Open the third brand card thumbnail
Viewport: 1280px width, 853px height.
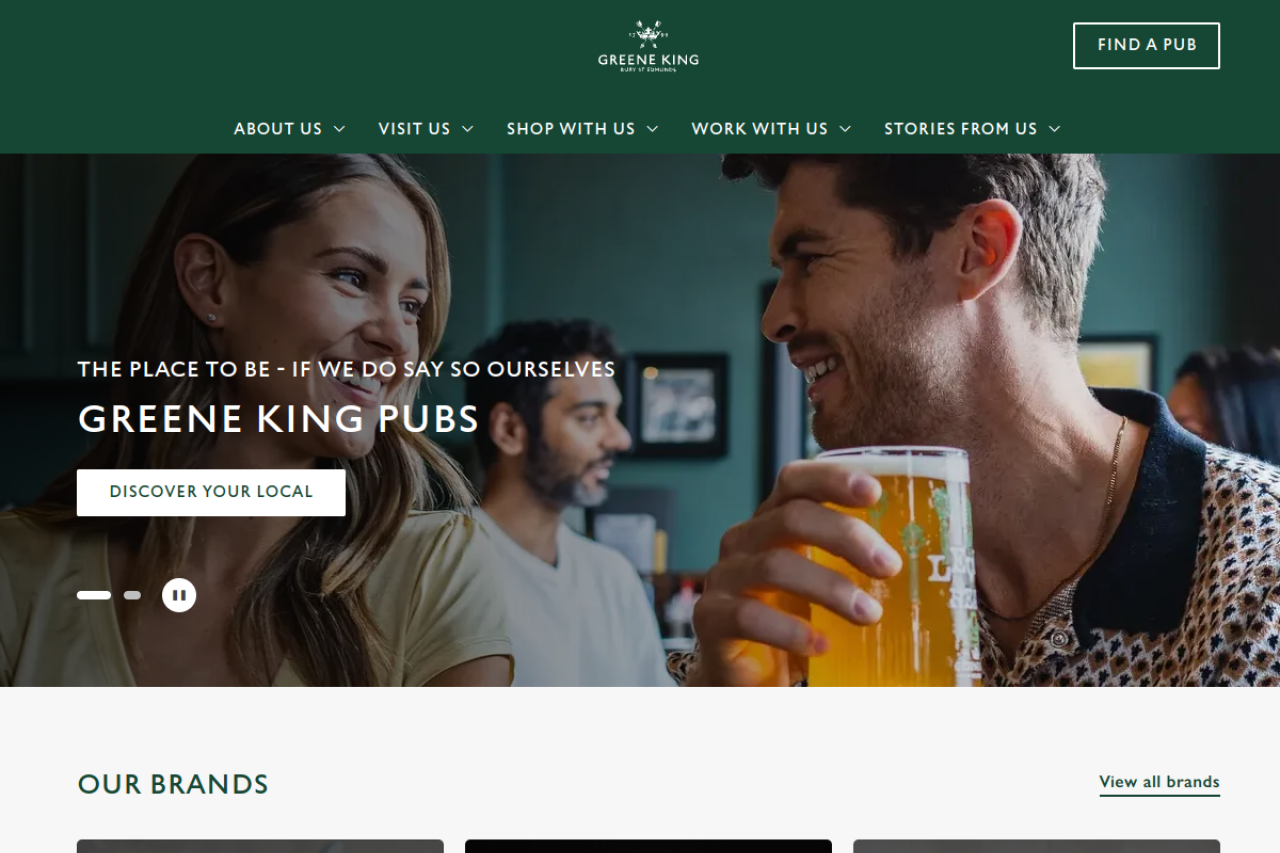point(1036,846)
